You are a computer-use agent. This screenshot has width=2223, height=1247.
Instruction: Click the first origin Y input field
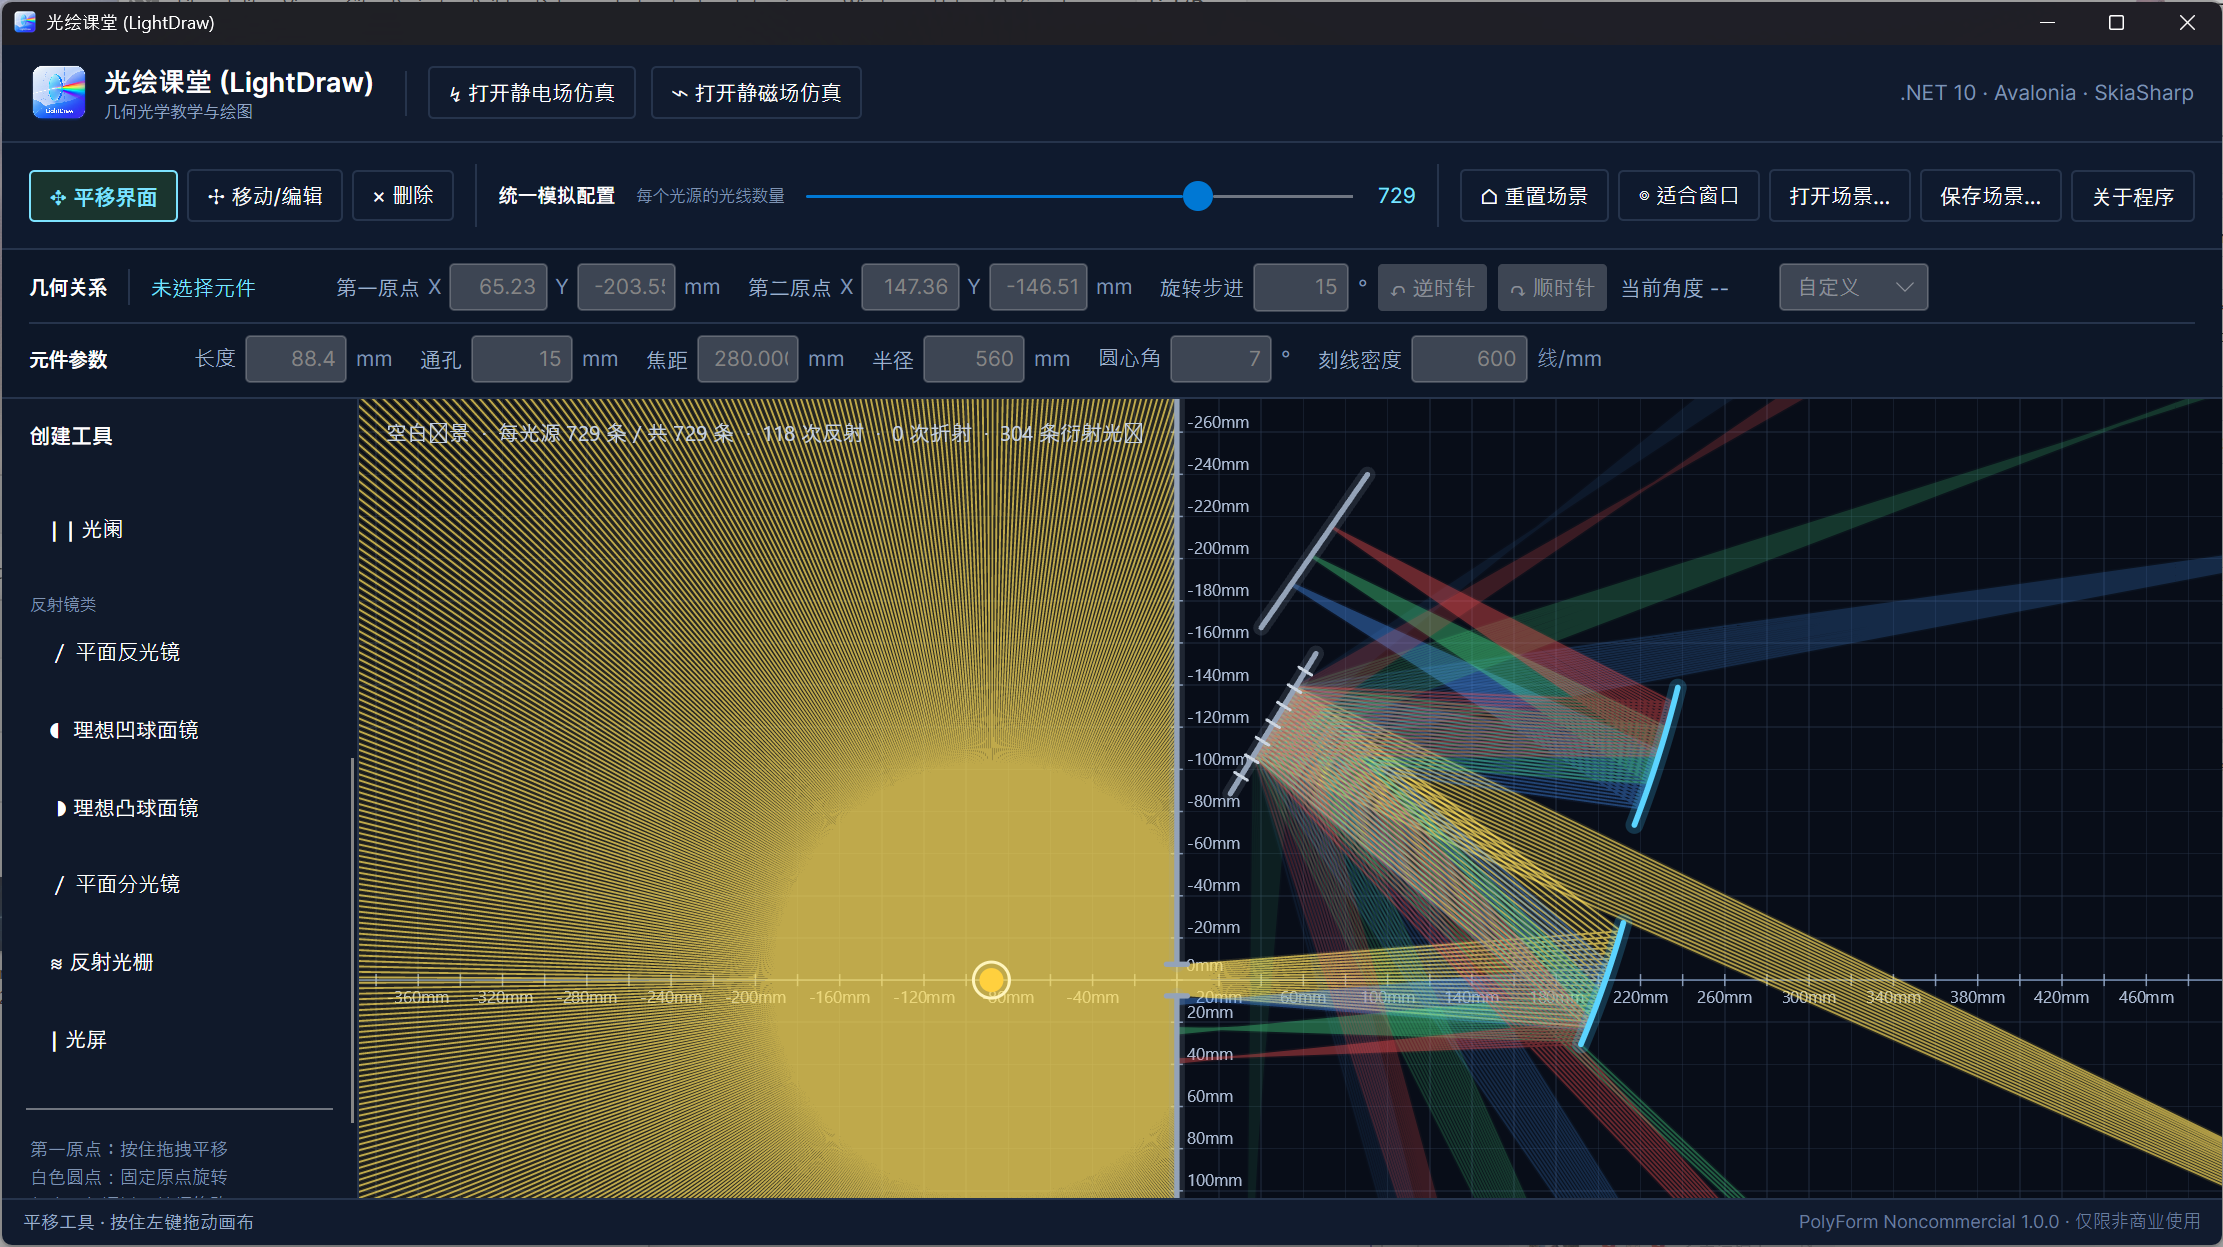tap(626, 287)
